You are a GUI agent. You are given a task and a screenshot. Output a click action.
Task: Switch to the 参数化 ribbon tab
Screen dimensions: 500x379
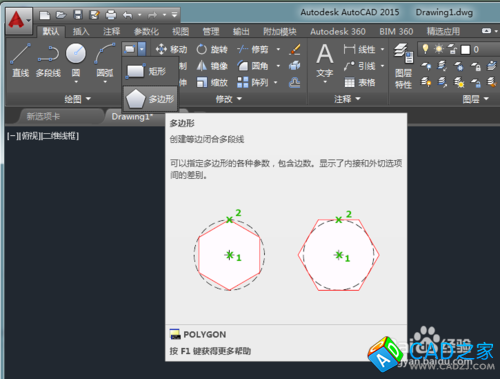point(146,32)
